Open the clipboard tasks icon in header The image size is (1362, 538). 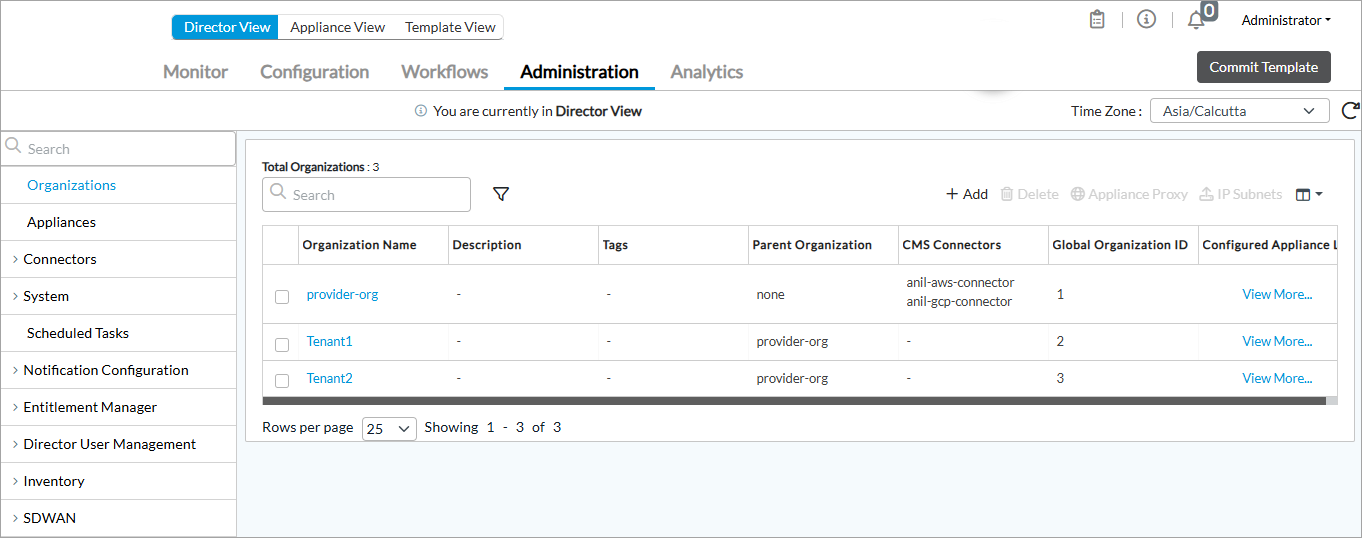click(1097, 20)
